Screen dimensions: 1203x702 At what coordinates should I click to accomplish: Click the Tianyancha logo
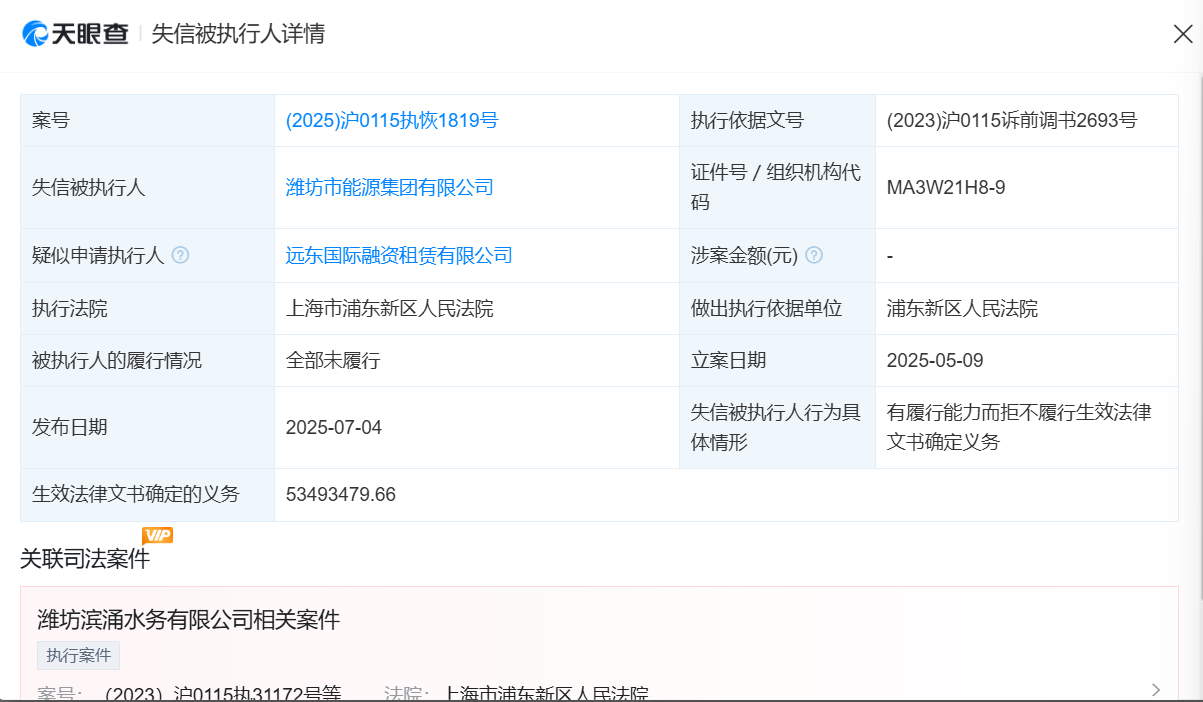75,34
